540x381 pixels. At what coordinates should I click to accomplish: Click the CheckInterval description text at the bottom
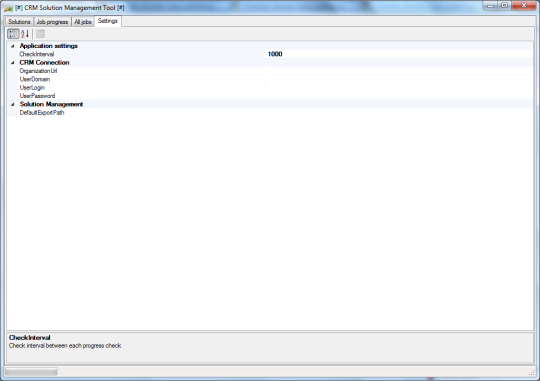tap(65, 346)
